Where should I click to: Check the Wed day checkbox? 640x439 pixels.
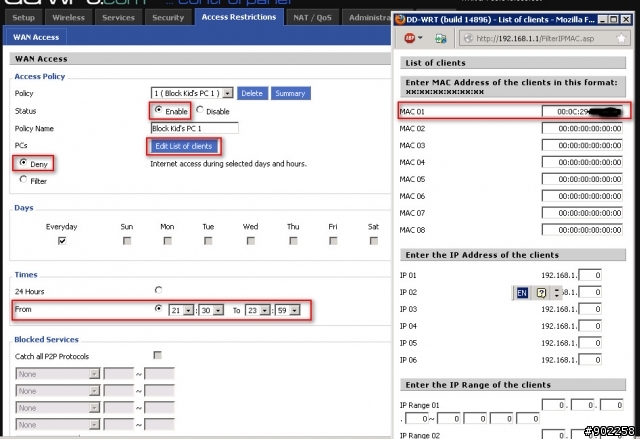(x=251, y=241)
